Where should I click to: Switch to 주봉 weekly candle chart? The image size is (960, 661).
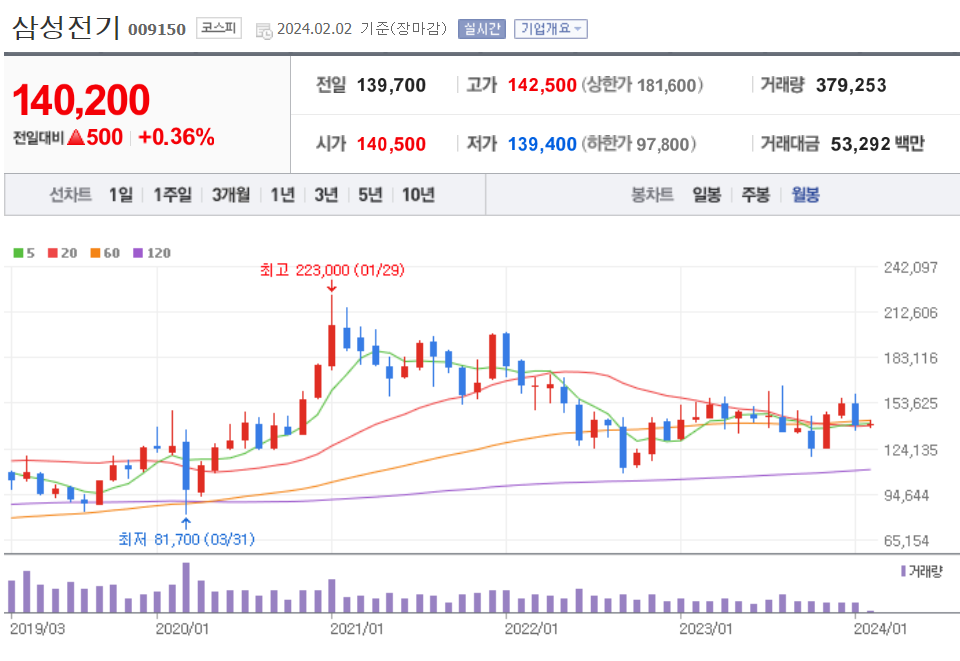point(756,195)
